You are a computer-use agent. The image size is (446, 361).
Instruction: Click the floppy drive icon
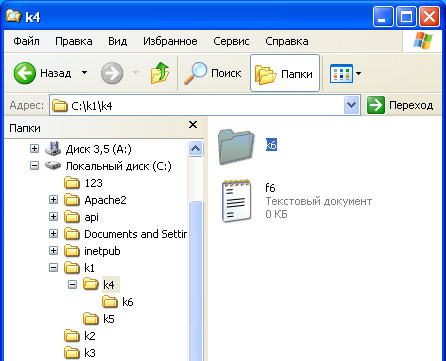[53, 149]
